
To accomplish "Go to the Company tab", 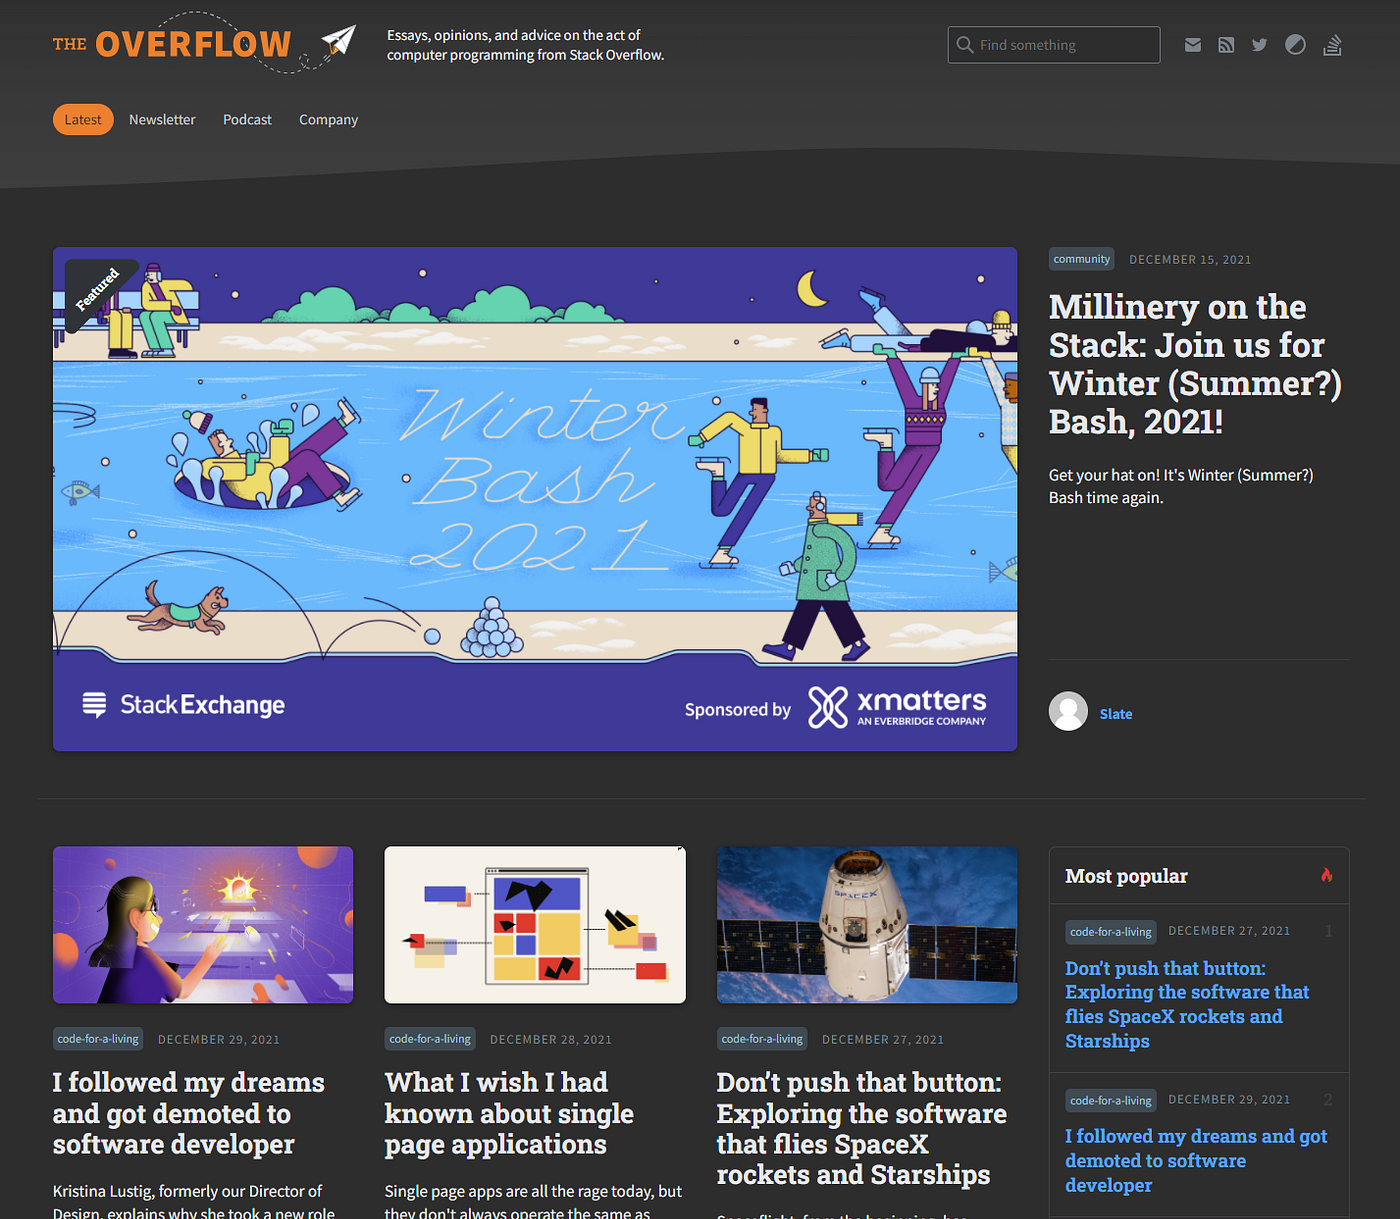I will pyautogui.click(x=328, y=120).
